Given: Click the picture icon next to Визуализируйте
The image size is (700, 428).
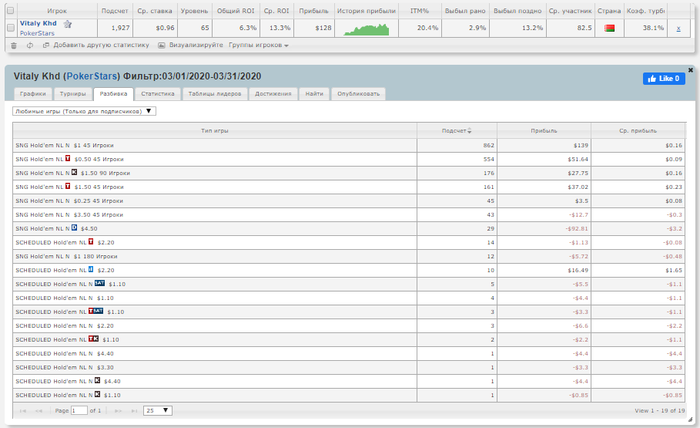Looking at the screenshot, I should click(x=162, y=45).
